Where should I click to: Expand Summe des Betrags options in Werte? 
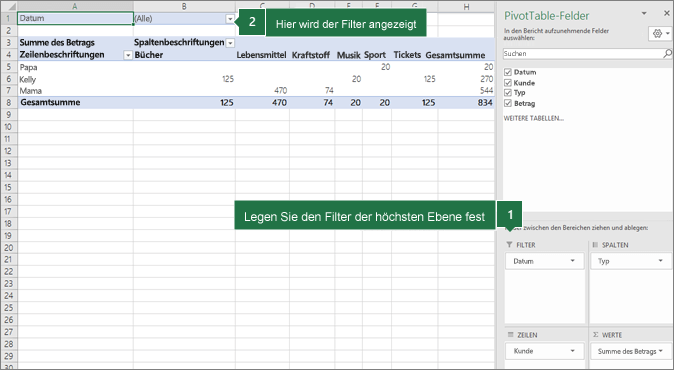661,351
